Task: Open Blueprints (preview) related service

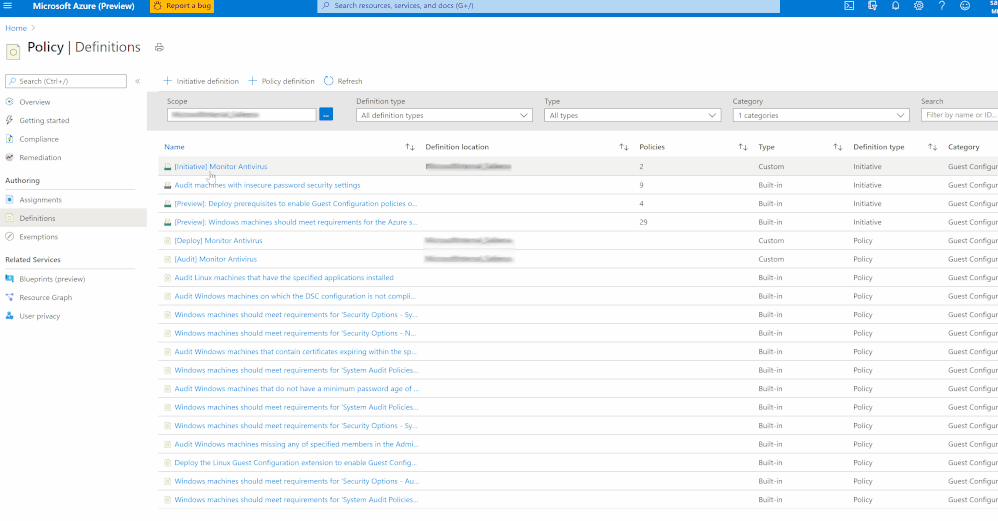Action: pos(52,279)
